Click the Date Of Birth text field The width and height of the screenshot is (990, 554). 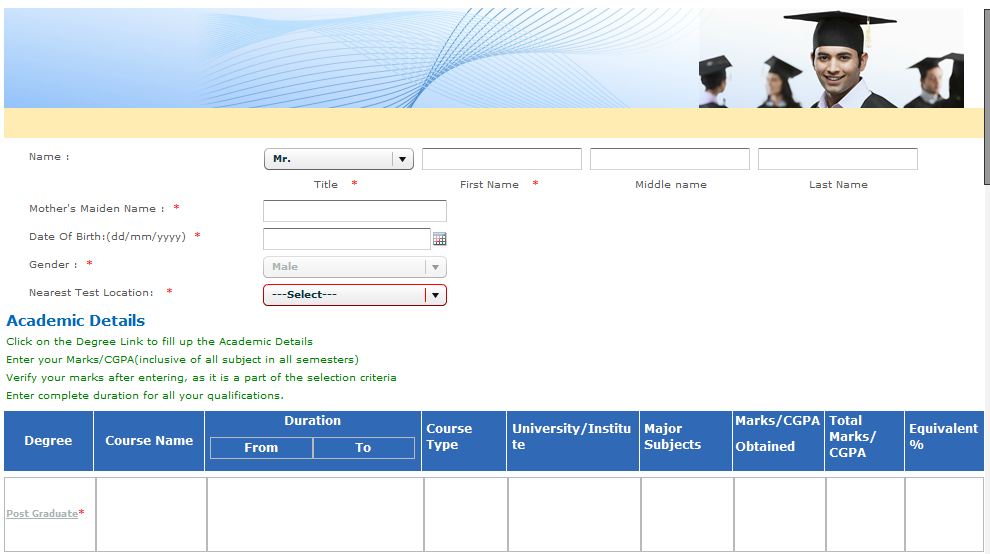point(347,239)
